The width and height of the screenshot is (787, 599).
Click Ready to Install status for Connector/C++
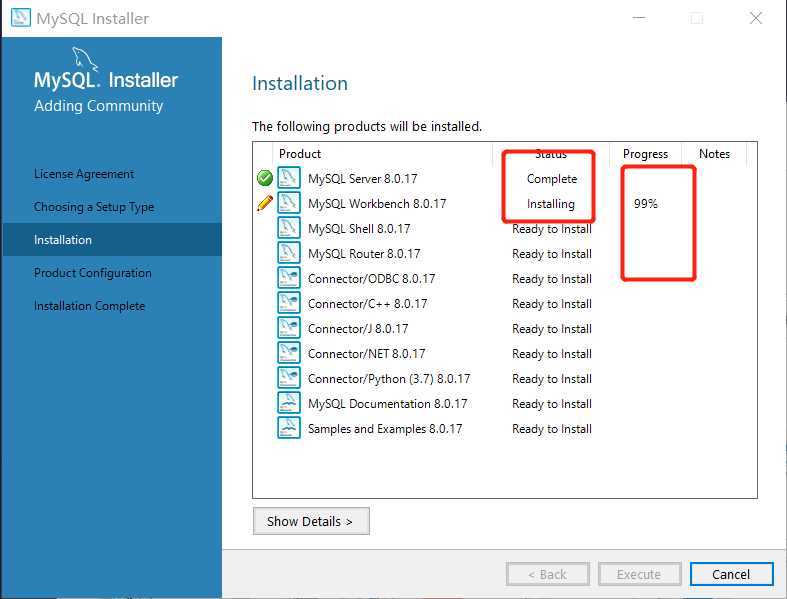tap(552, 304)
